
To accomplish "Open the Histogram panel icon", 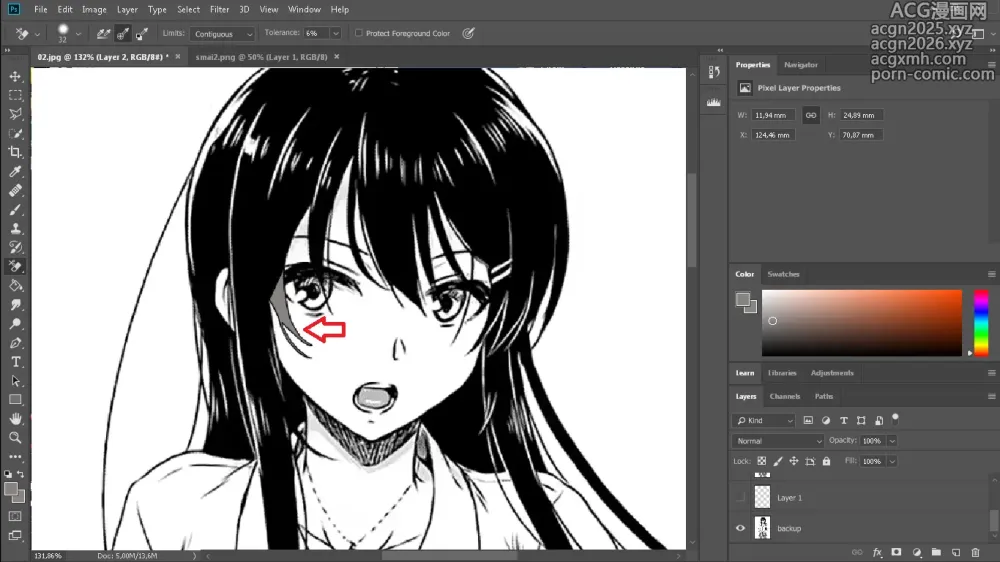I will click(714, 102).
